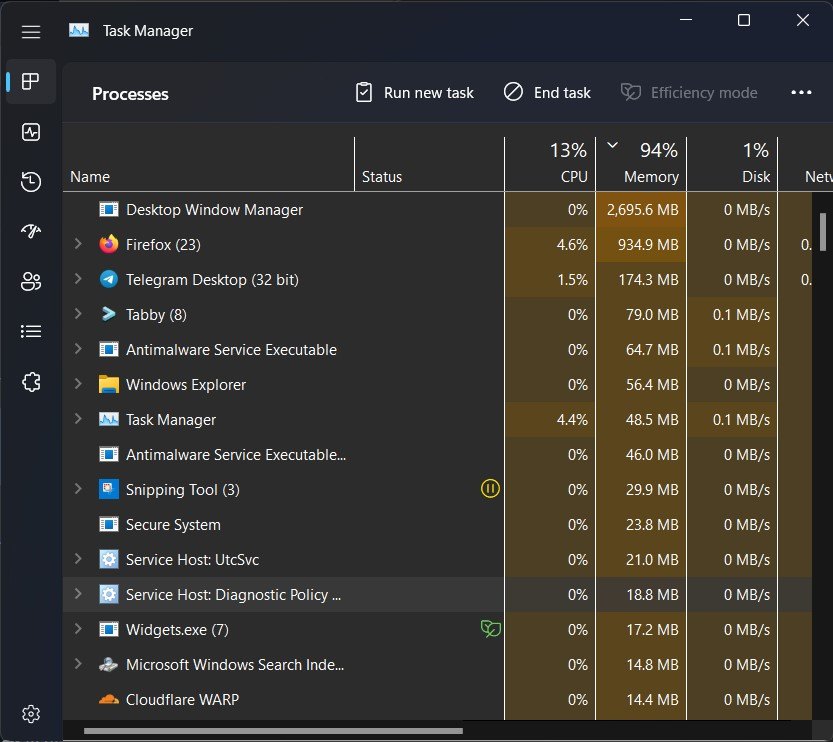Expand Service Host: UtcSvc group
833x742 pixels.
(78, 559)
